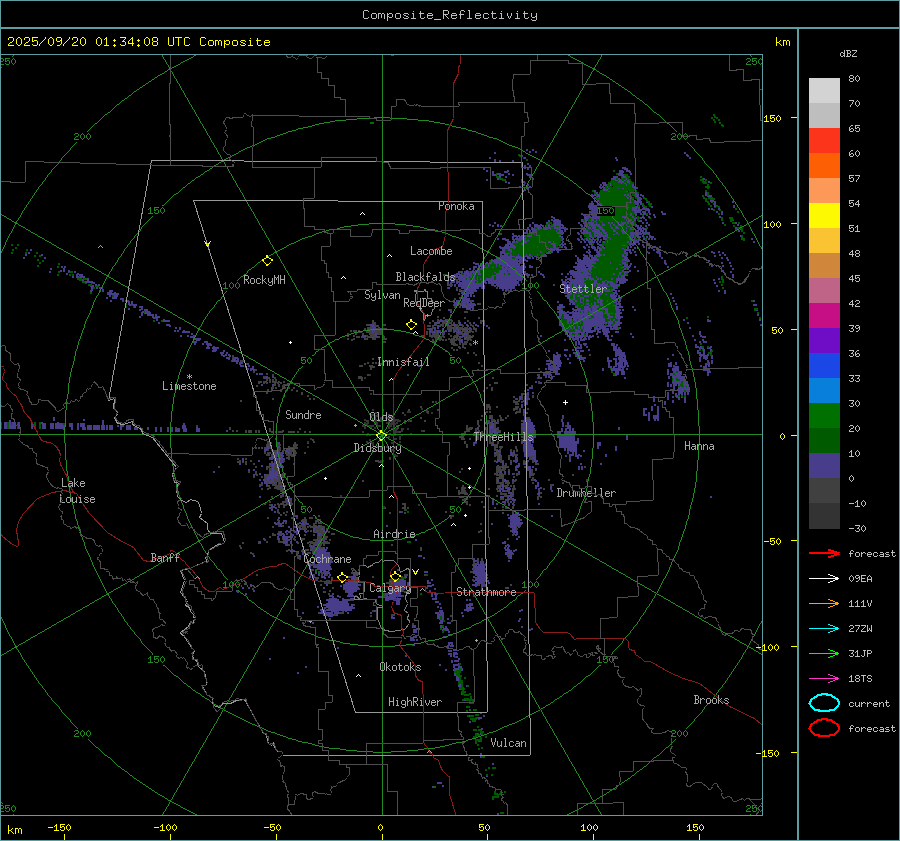Click the Calgary city label on map
This screenshot has width=900, height=841.
pyautogui.click(x=389, y=589)
